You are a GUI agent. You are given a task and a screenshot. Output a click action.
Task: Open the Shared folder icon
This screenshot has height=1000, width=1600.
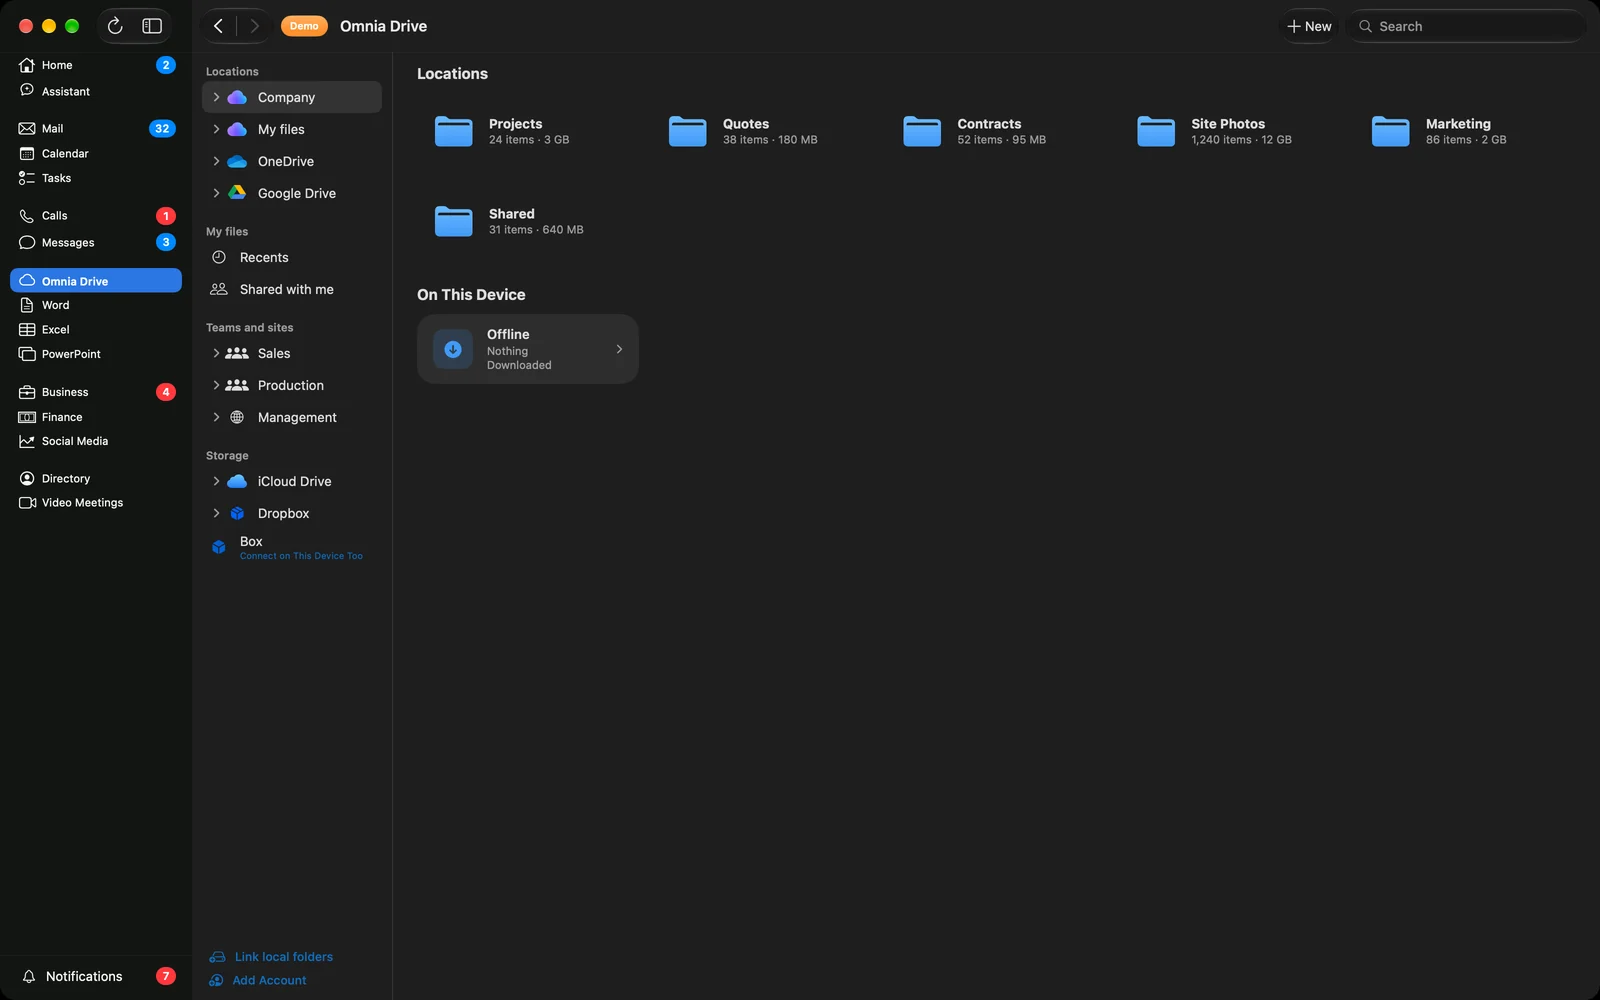tap(453, 221)
